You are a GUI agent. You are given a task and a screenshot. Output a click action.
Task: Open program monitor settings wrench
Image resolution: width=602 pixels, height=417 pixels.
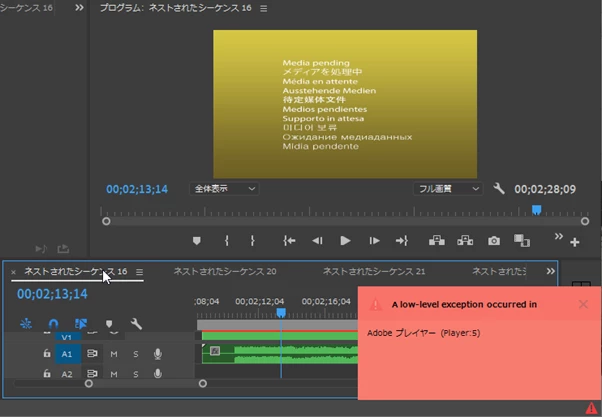pyautogui.click(x=499, y=188)
